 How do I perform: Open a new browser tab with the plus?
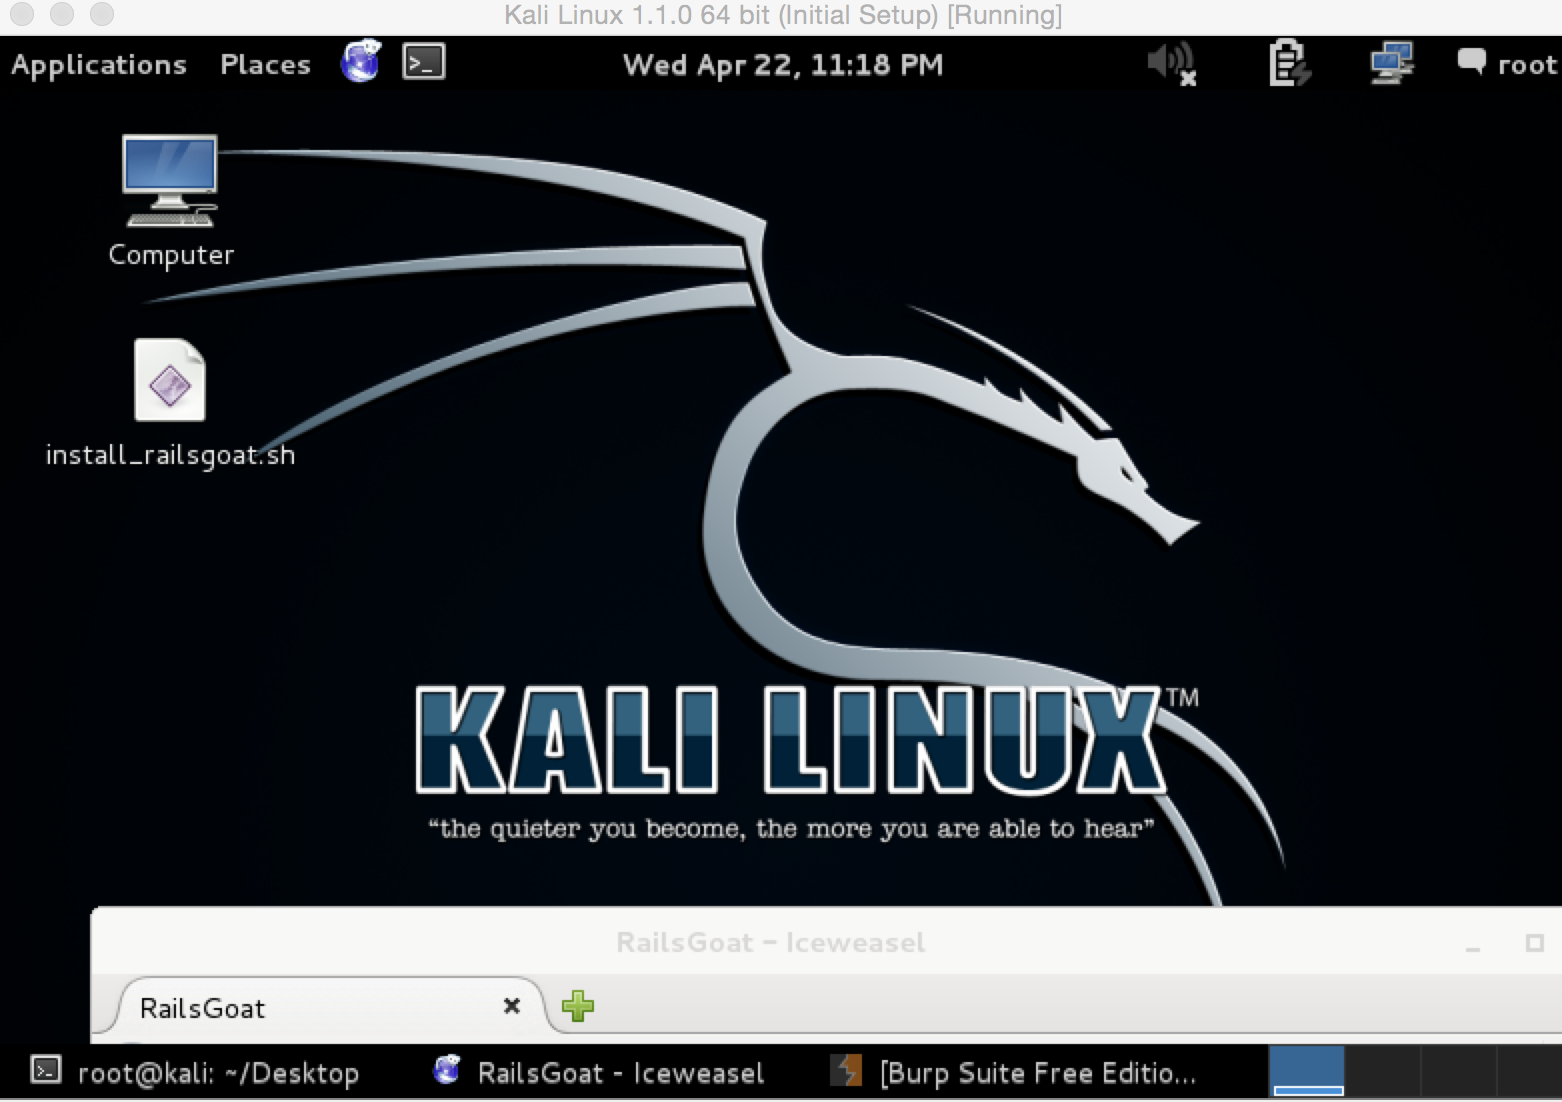577,1007
